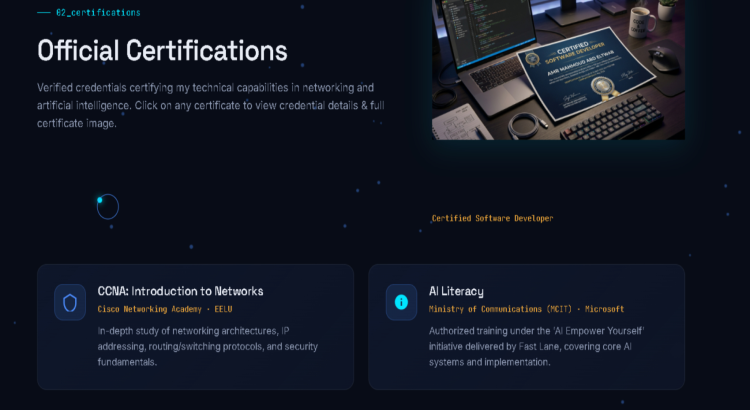
Task: Click the description starting 'Authorized training under'
Action: coord(537,346)
